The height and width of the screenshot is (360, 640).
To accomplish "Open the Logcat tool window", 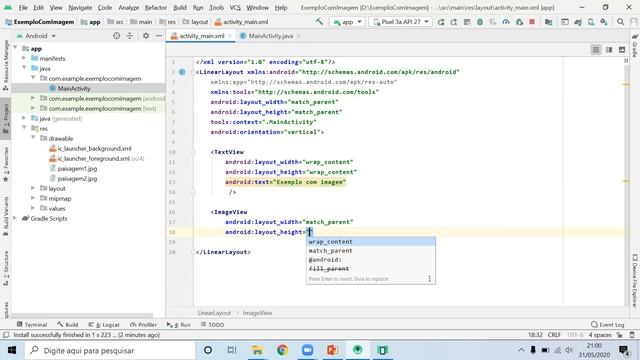I will 104,324.
